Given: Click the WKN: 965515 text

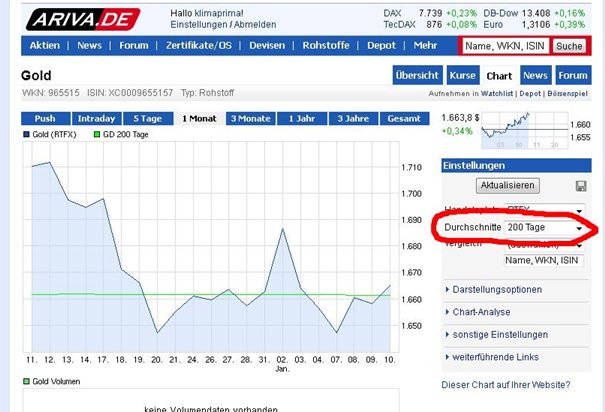Looking at the screenshot, I should pos(51,93).
